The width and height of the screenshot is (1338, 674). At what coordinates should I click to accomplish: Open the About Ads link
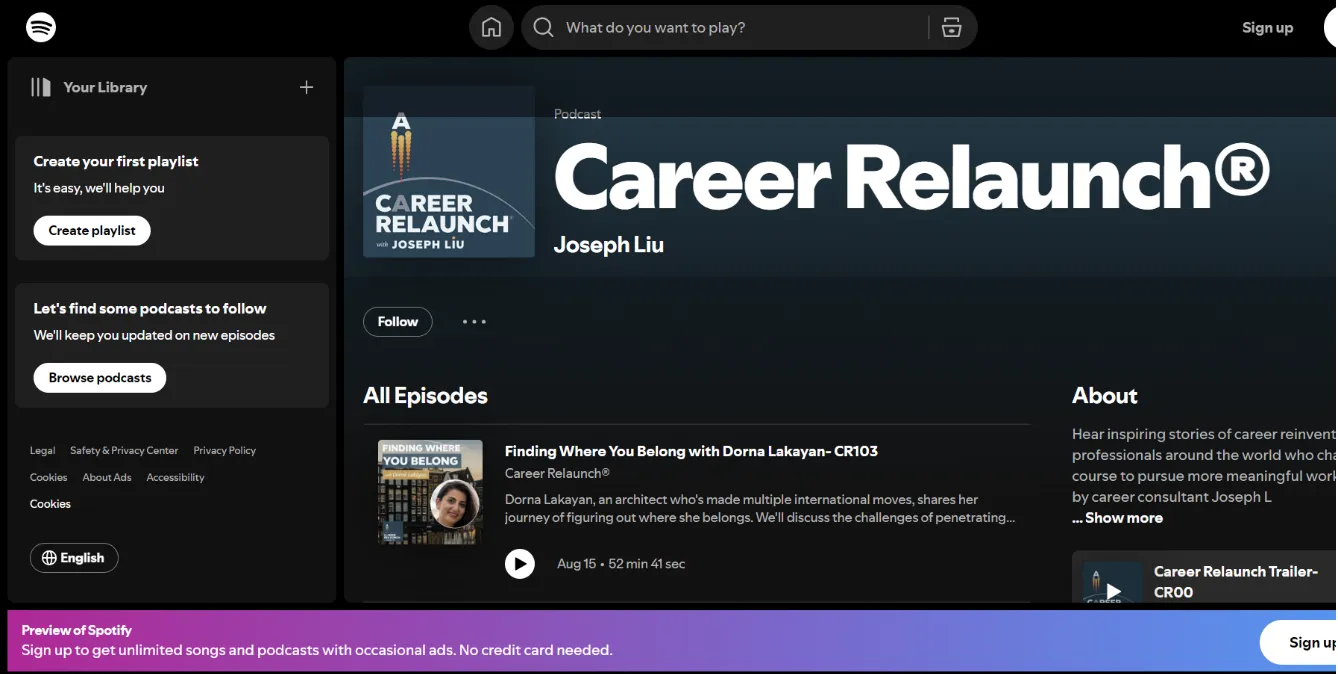click(x=107, y=478)
